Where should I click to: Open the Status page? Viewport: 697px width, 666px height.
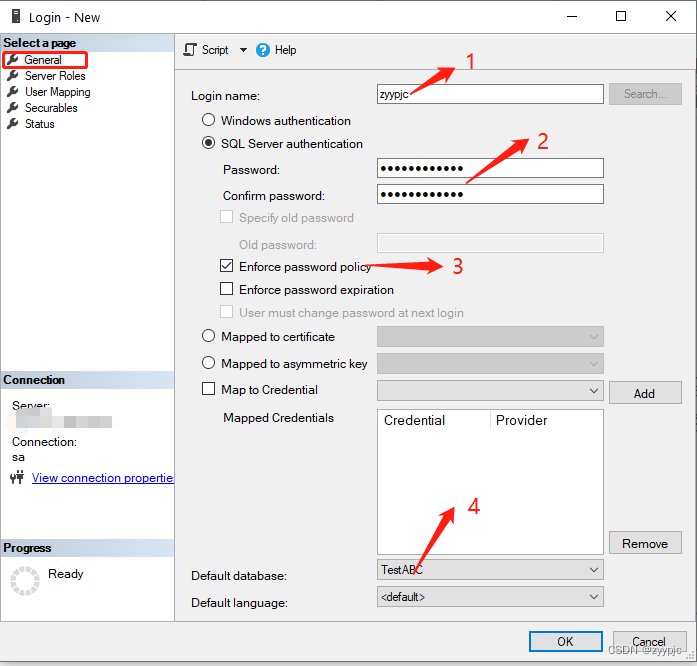click(40, 124)
